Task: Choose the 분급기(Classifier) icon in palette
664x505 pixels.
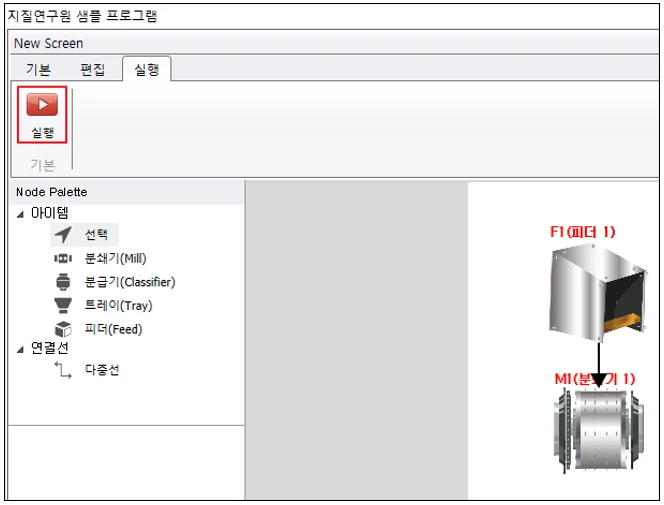Action: click(63, 281)
